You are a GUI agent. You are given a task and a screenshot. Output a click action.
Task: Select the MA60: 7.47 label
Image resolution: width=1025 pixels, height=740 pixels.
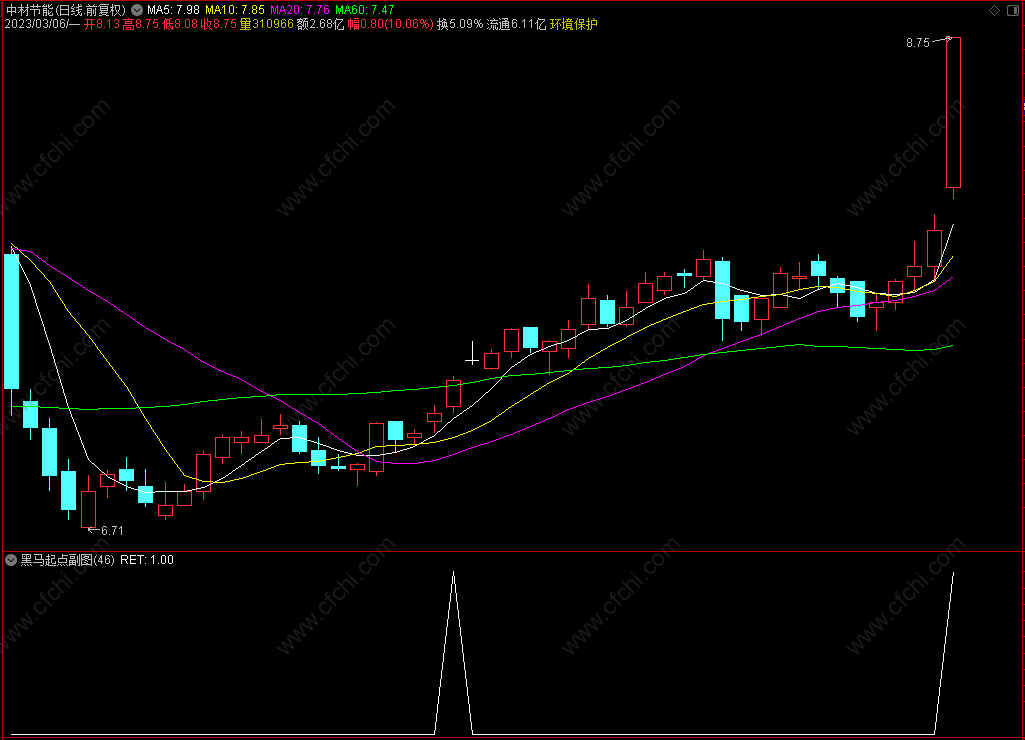pos(365,10)
